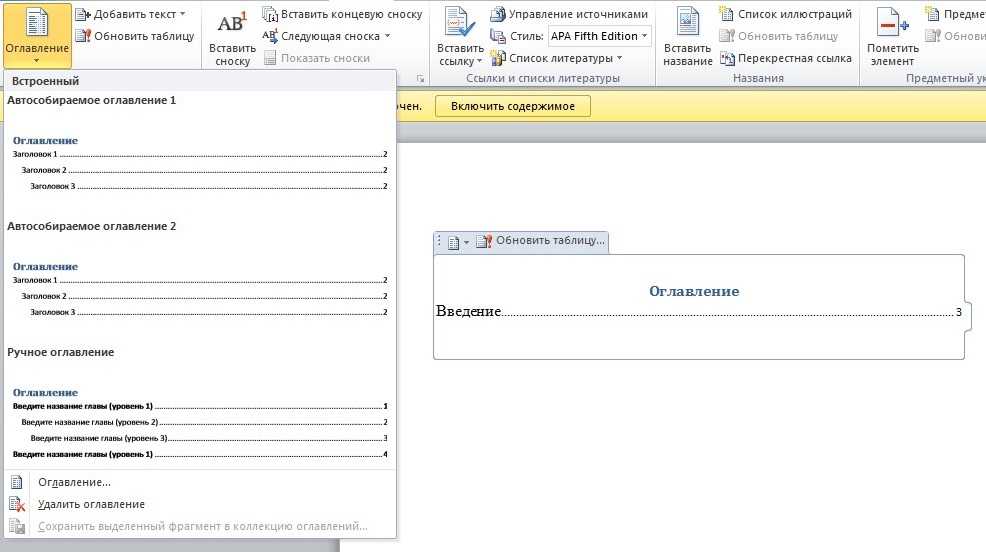
Task: Choose Удалить оглавление menu item
Action: 200,504
